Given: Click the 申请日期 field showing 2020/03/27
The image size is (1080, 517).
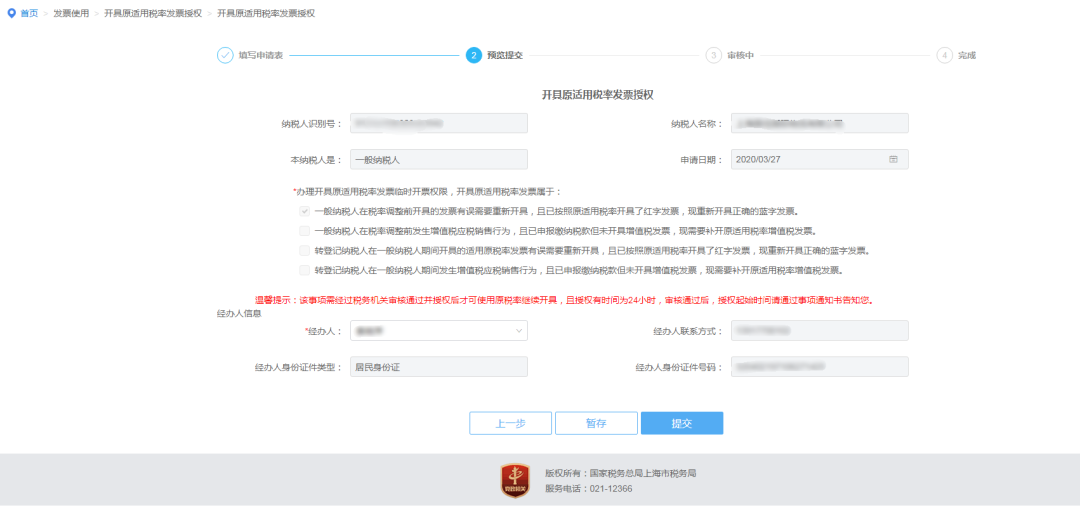Looking at the screenshot, I should point(820,159).
